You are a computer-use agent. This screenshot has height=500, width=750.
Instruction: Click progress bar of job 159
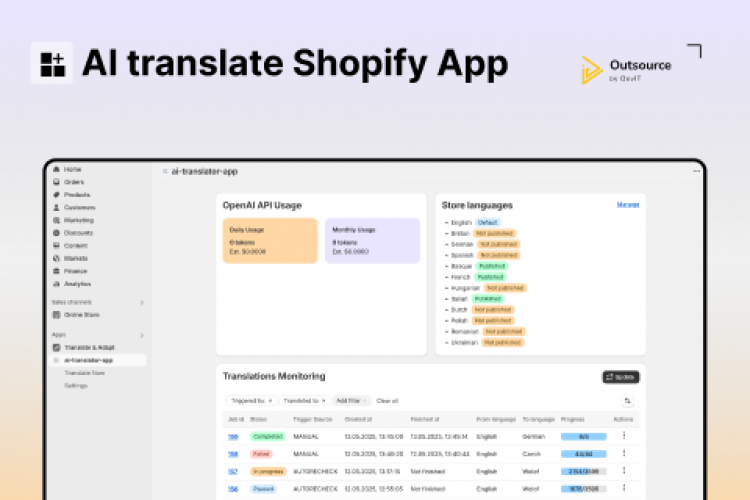pos(584,436)
